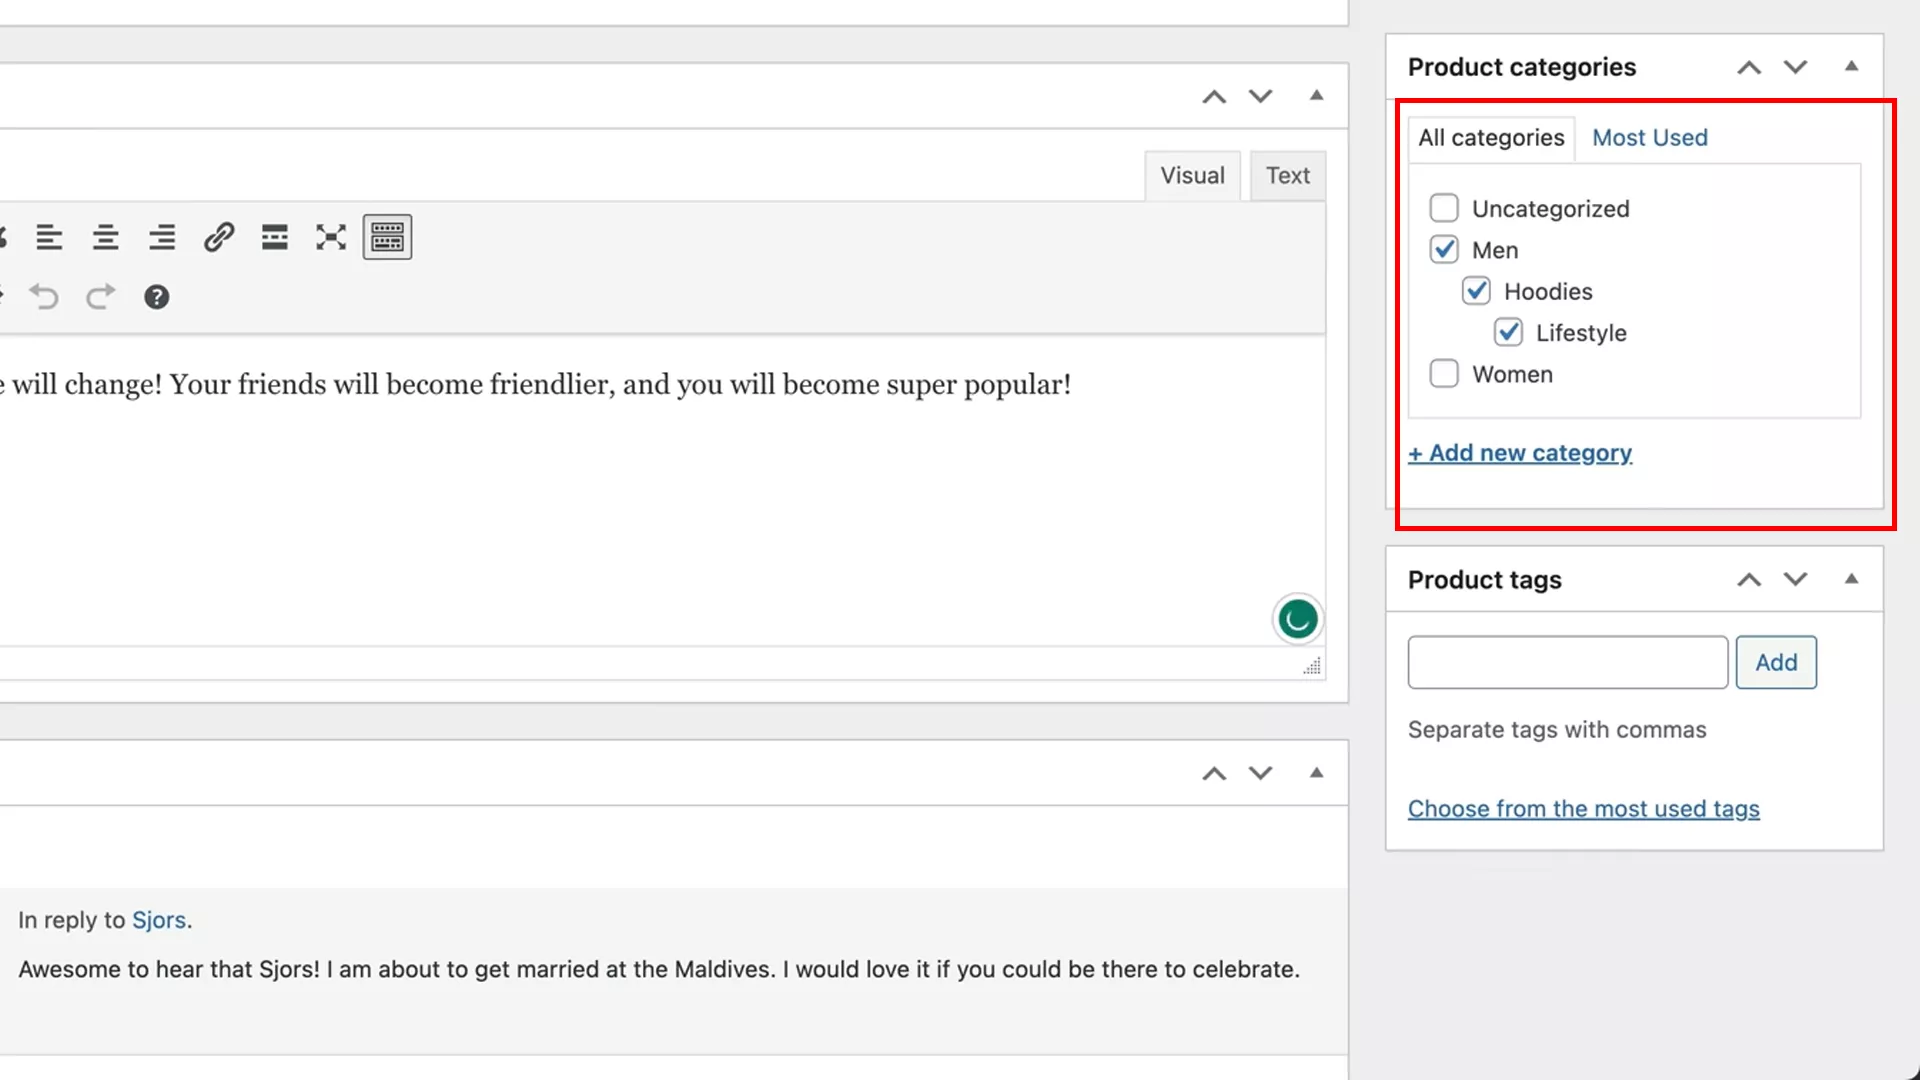Check the Uncategorized category checkbox
The image size is (1920, 1080).
coord(1444,207)
